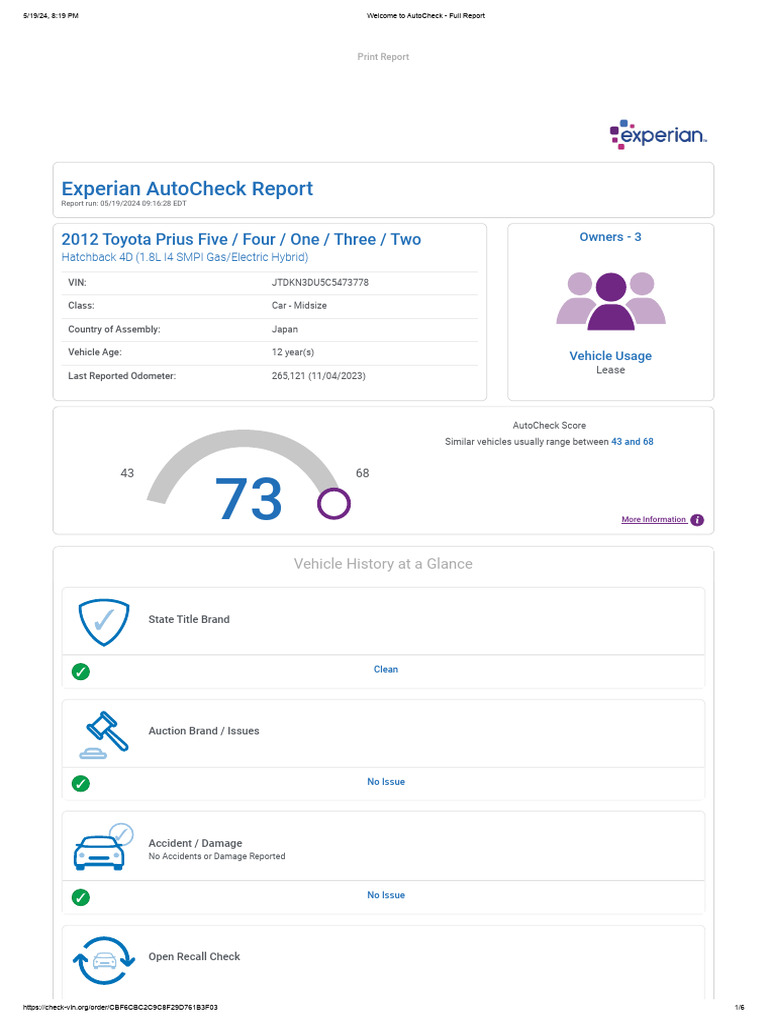Click the Accident / Damage label

[195, 844]
